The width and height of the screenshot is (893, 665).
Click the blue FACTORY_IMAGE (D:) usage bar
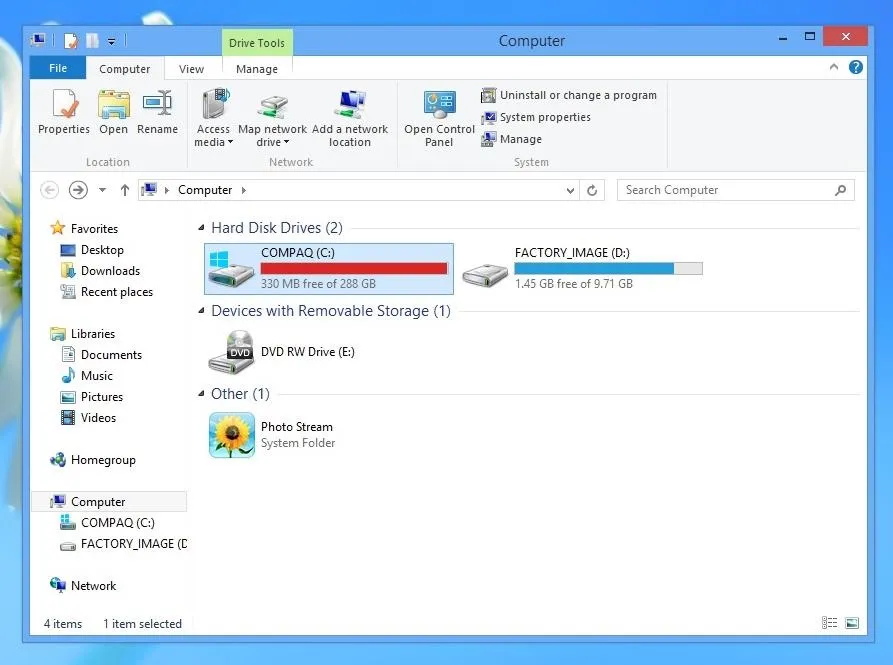pyautogui.click(x=608, y=268)
